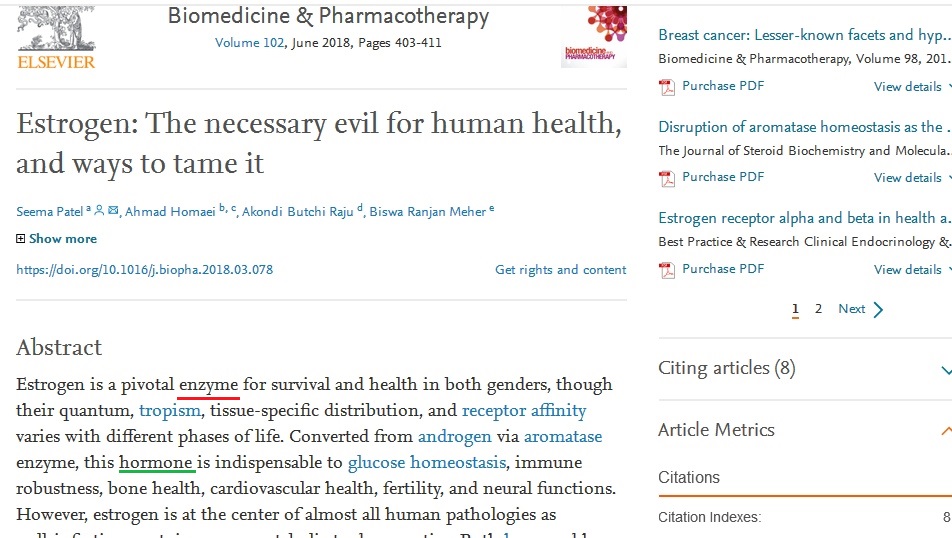This screenshot has height=538, width=952.
Task: Click Get rights and content link
Action: click(560, 270)
